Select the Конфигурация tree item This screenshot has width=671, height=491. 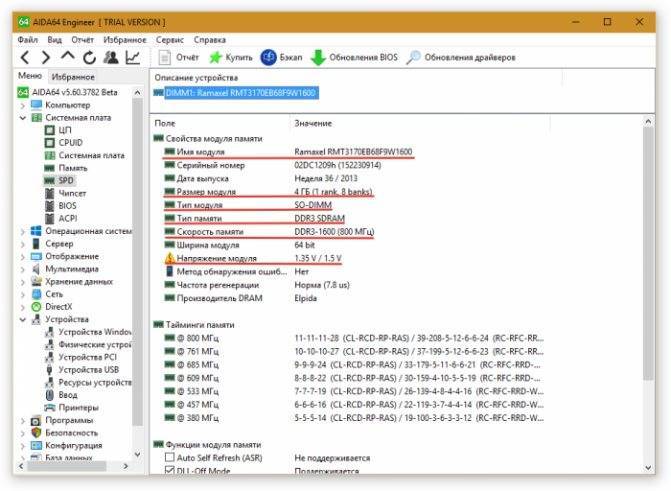coord(67,445)
